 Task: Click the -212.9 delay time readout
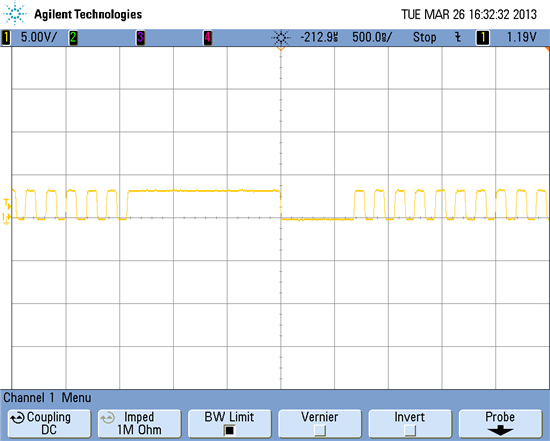click(320, 37)
